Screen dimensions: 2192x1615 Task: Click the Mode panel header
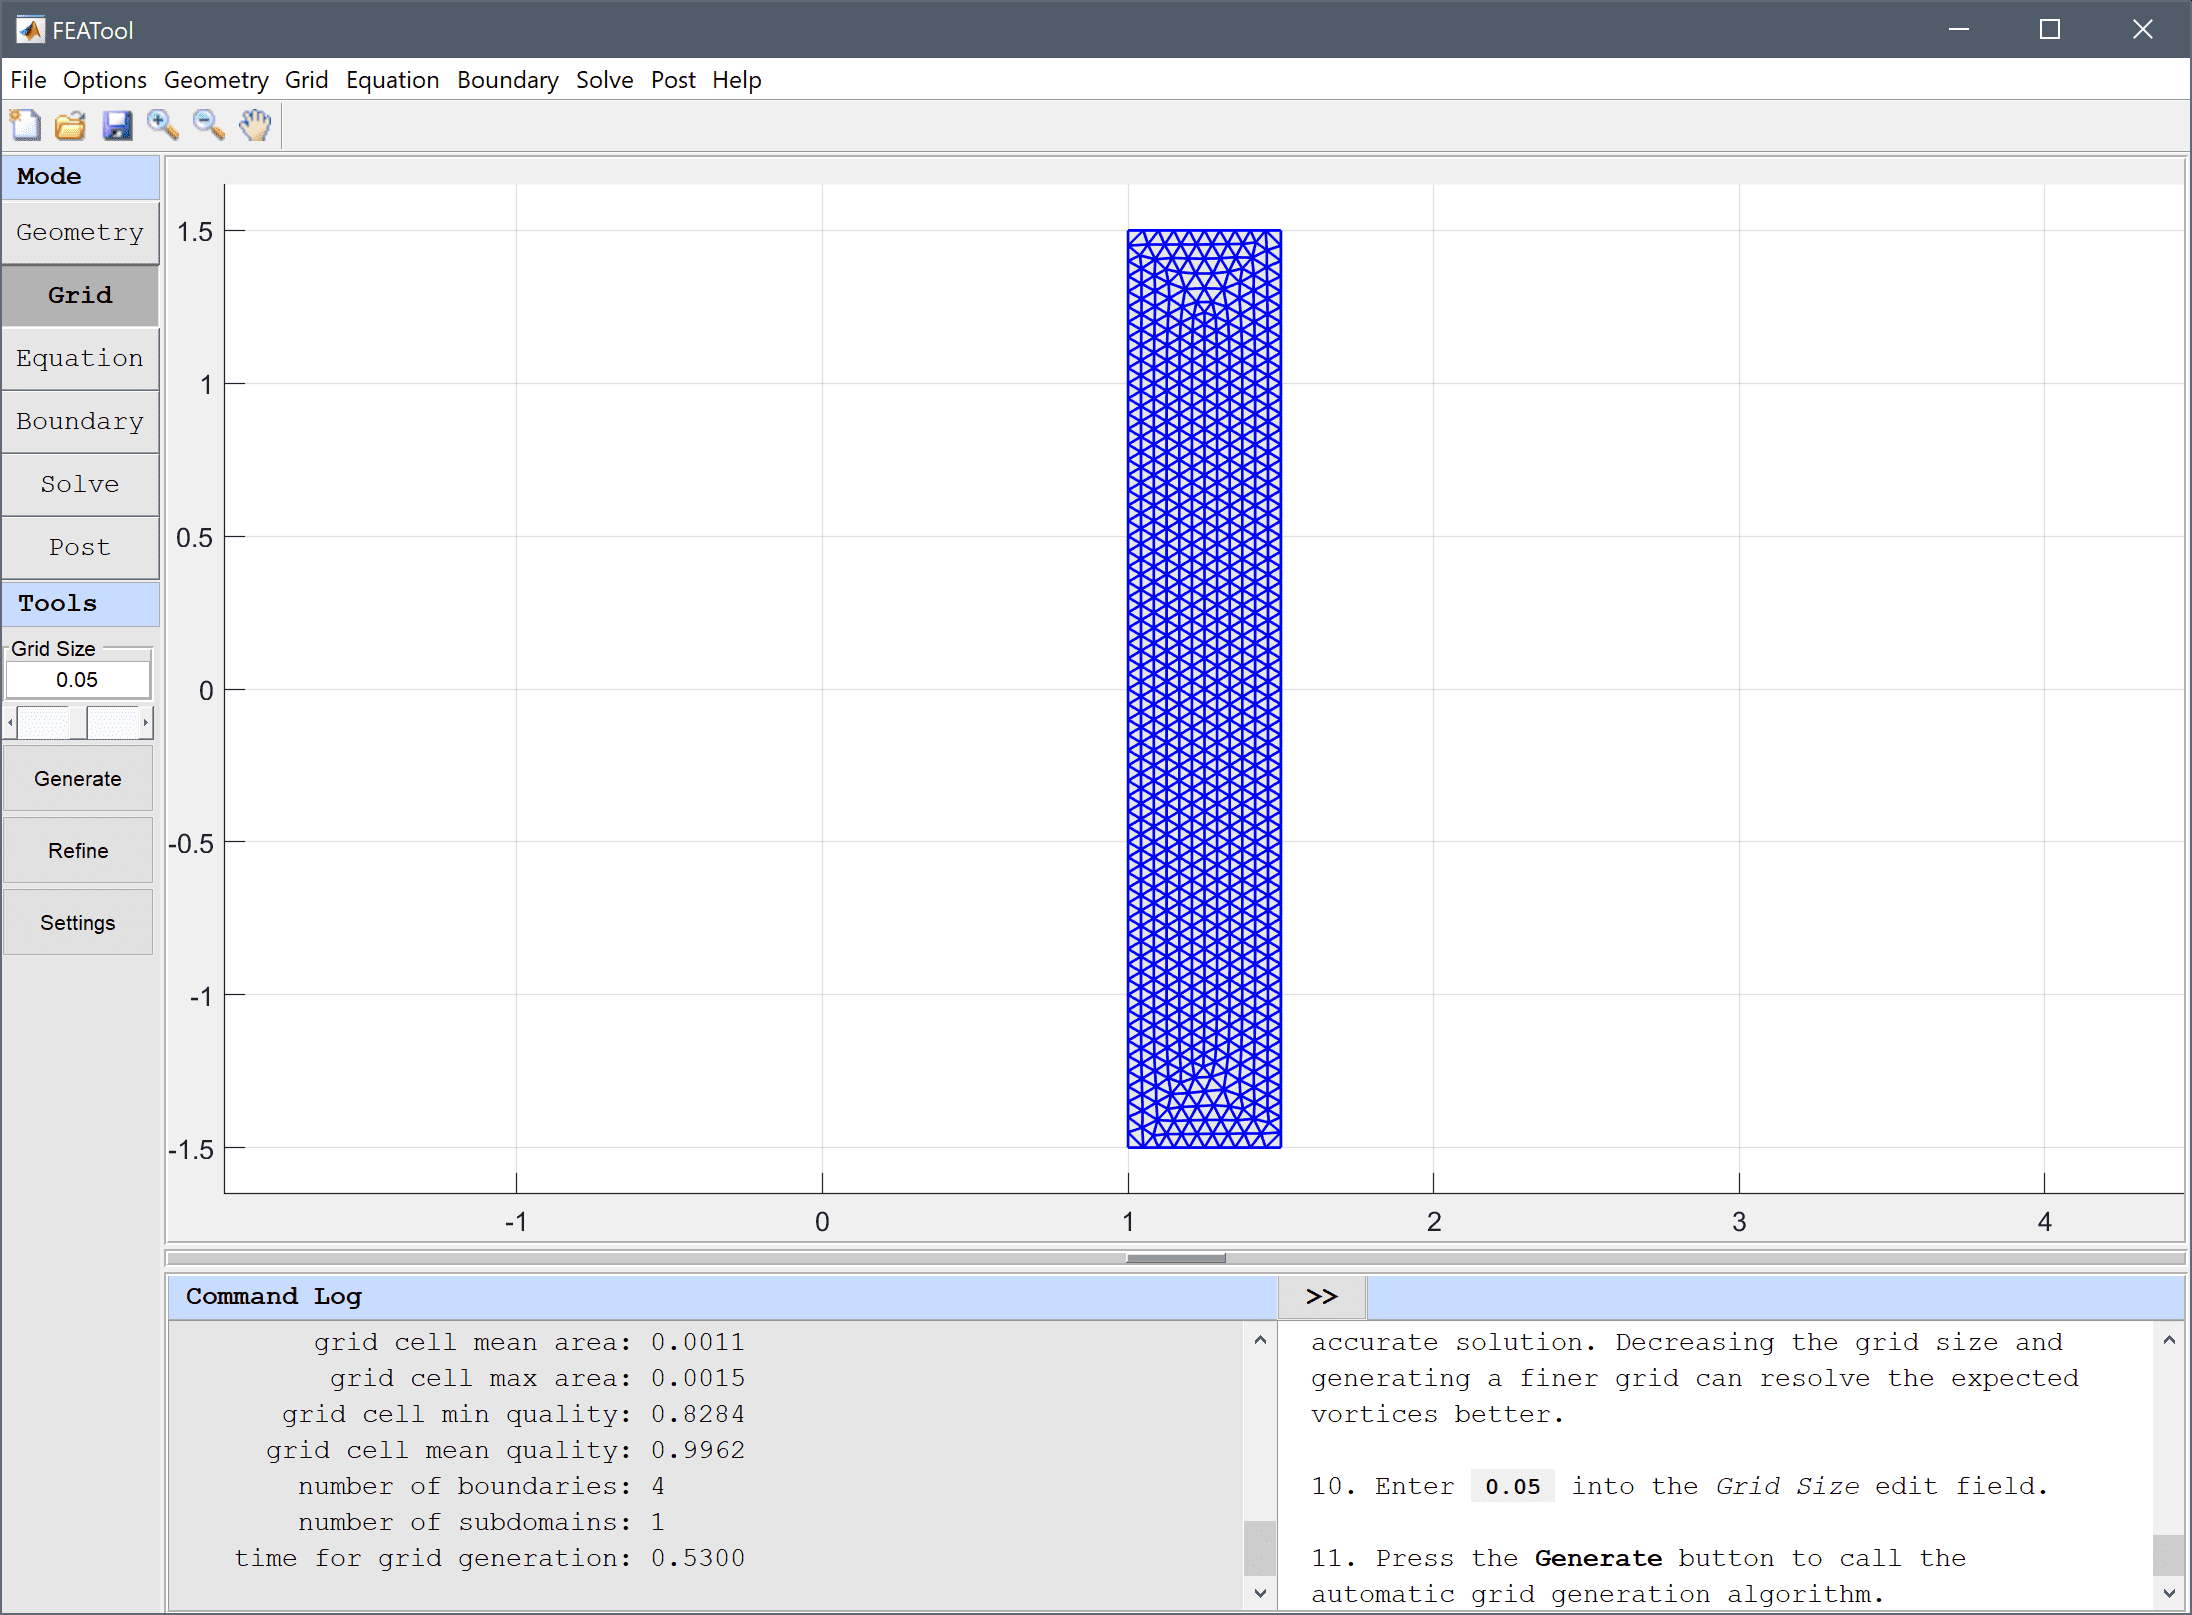click(80, 177)
